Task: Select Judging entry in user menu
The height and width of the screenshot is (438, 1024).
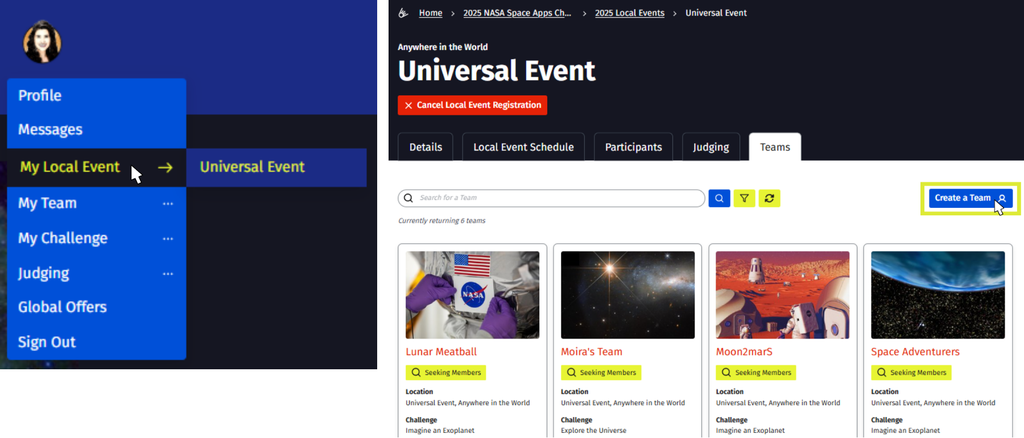Action: pos(97,273)
